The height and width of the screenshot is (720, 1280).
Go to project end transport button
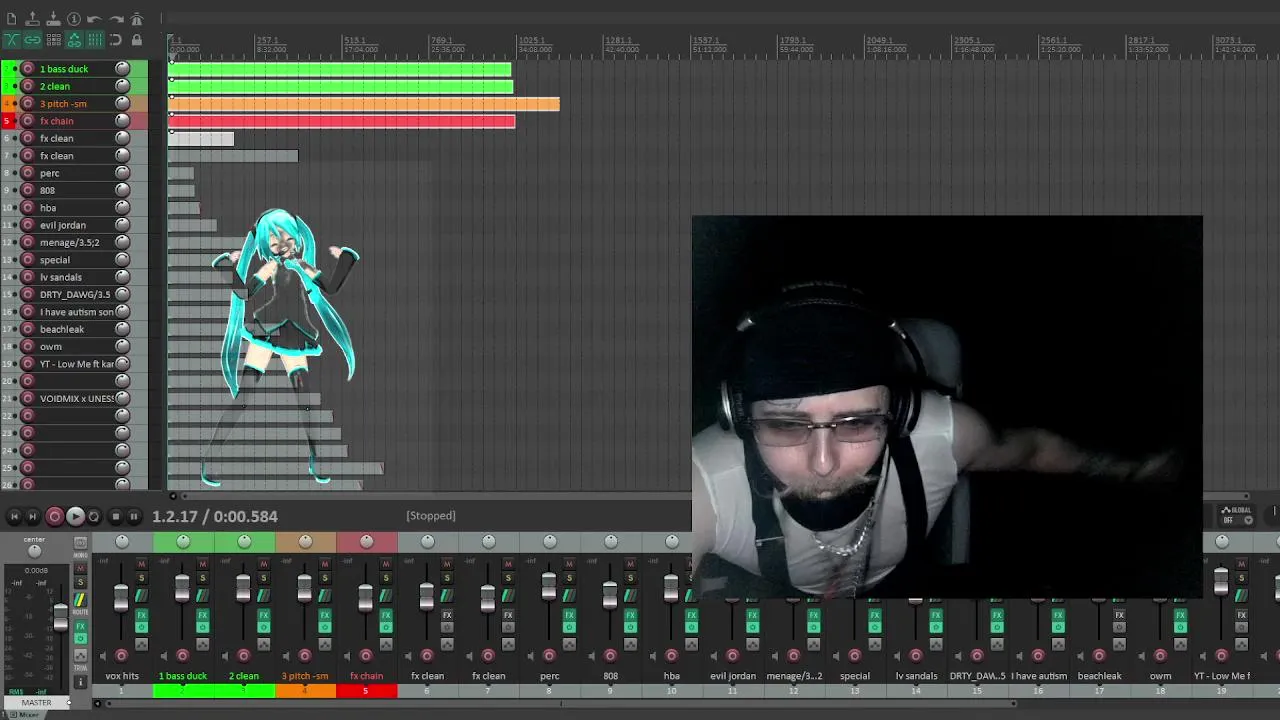(x=32, y=516)
